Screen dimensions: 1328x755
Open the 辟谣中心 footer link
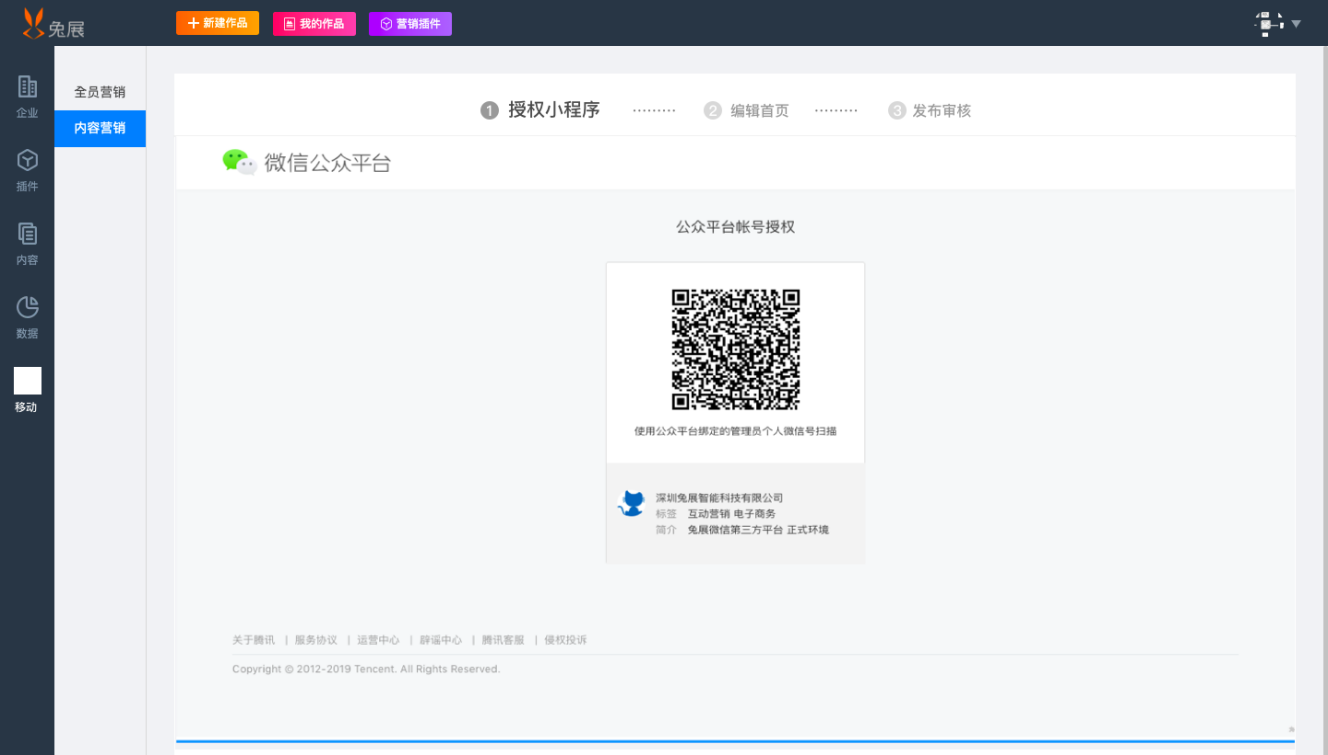pyautogui.click(x=441, y=640)
